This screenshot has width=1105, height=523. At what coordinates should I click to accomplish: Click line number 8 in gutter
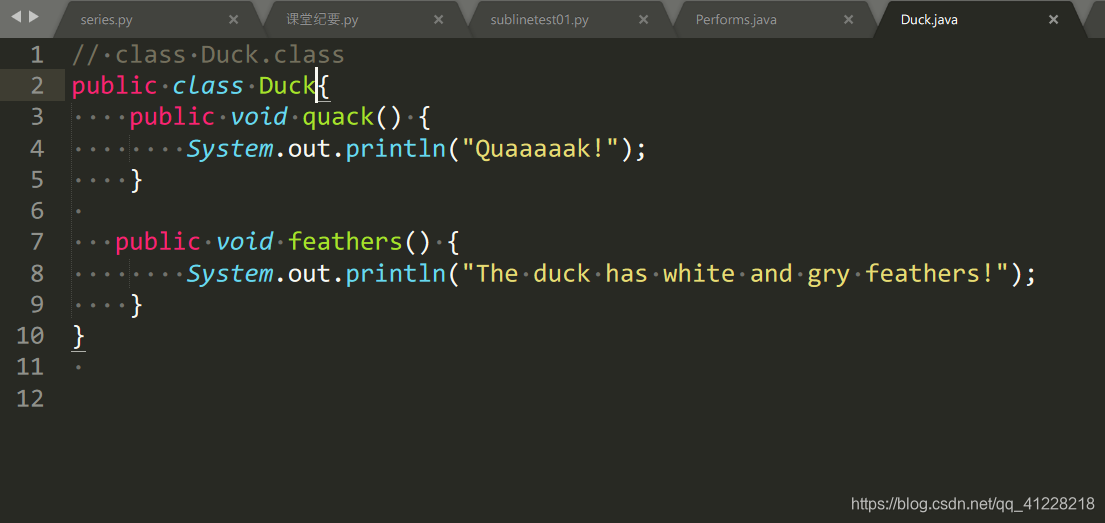pos(37,273)
